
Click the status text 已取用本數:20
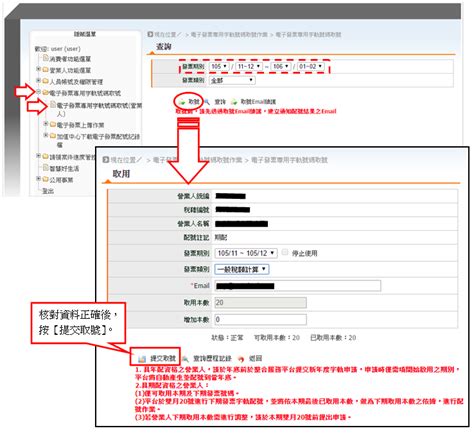pyautogui.click(x=333, y=338)
